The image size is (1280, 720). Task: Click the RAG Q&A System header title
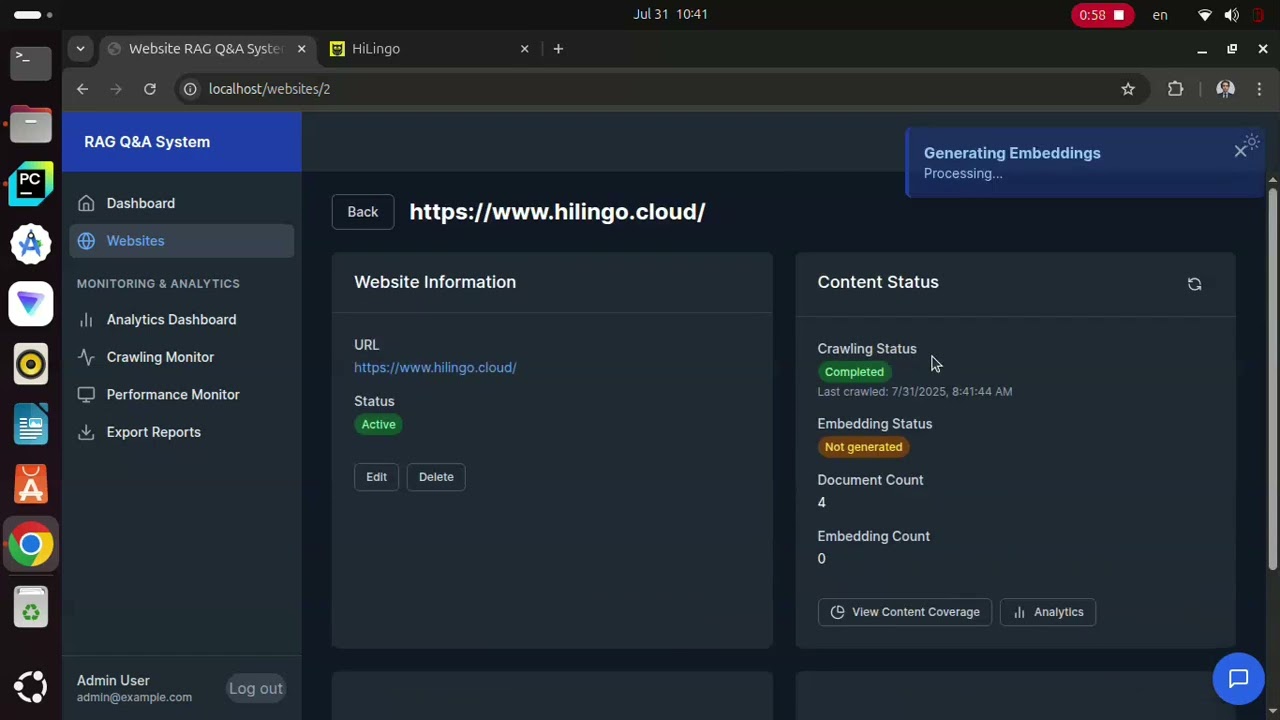[147, 142]
